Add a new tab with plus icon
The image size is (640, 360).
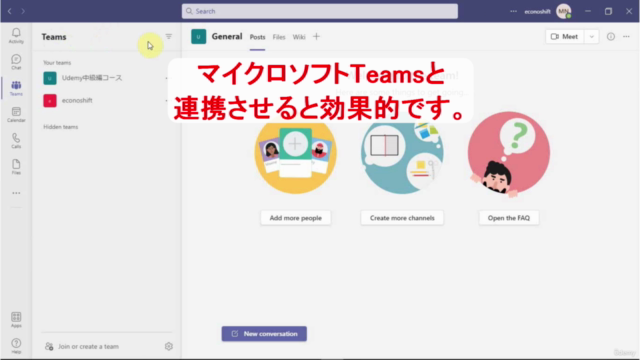(x=316, y=37)
